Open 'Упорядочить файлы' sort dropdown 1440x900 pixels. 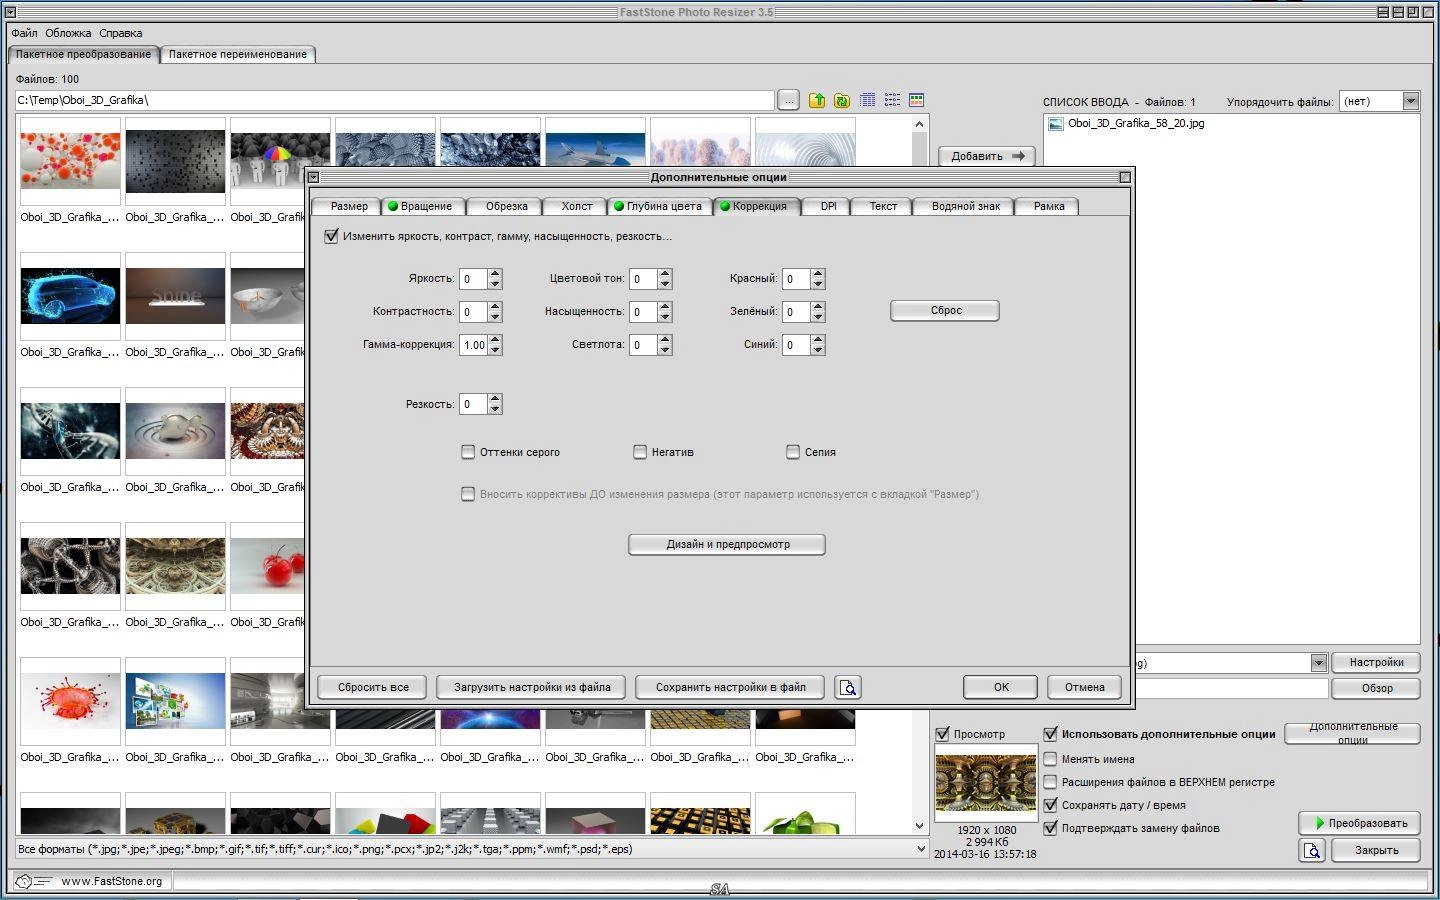pyautogui.click(x=1410, y=101)
